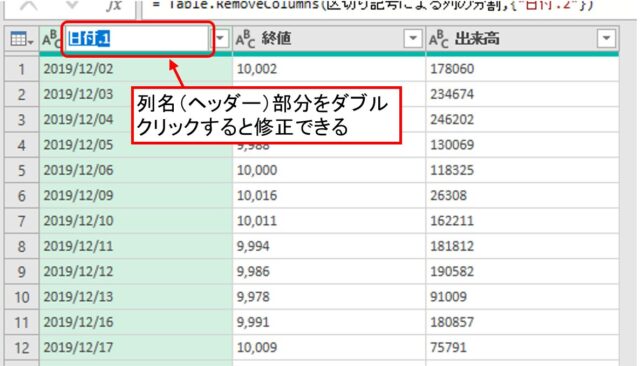Click the date cell 2019/12/16
640x366 pixels.
tap(136, 322)
